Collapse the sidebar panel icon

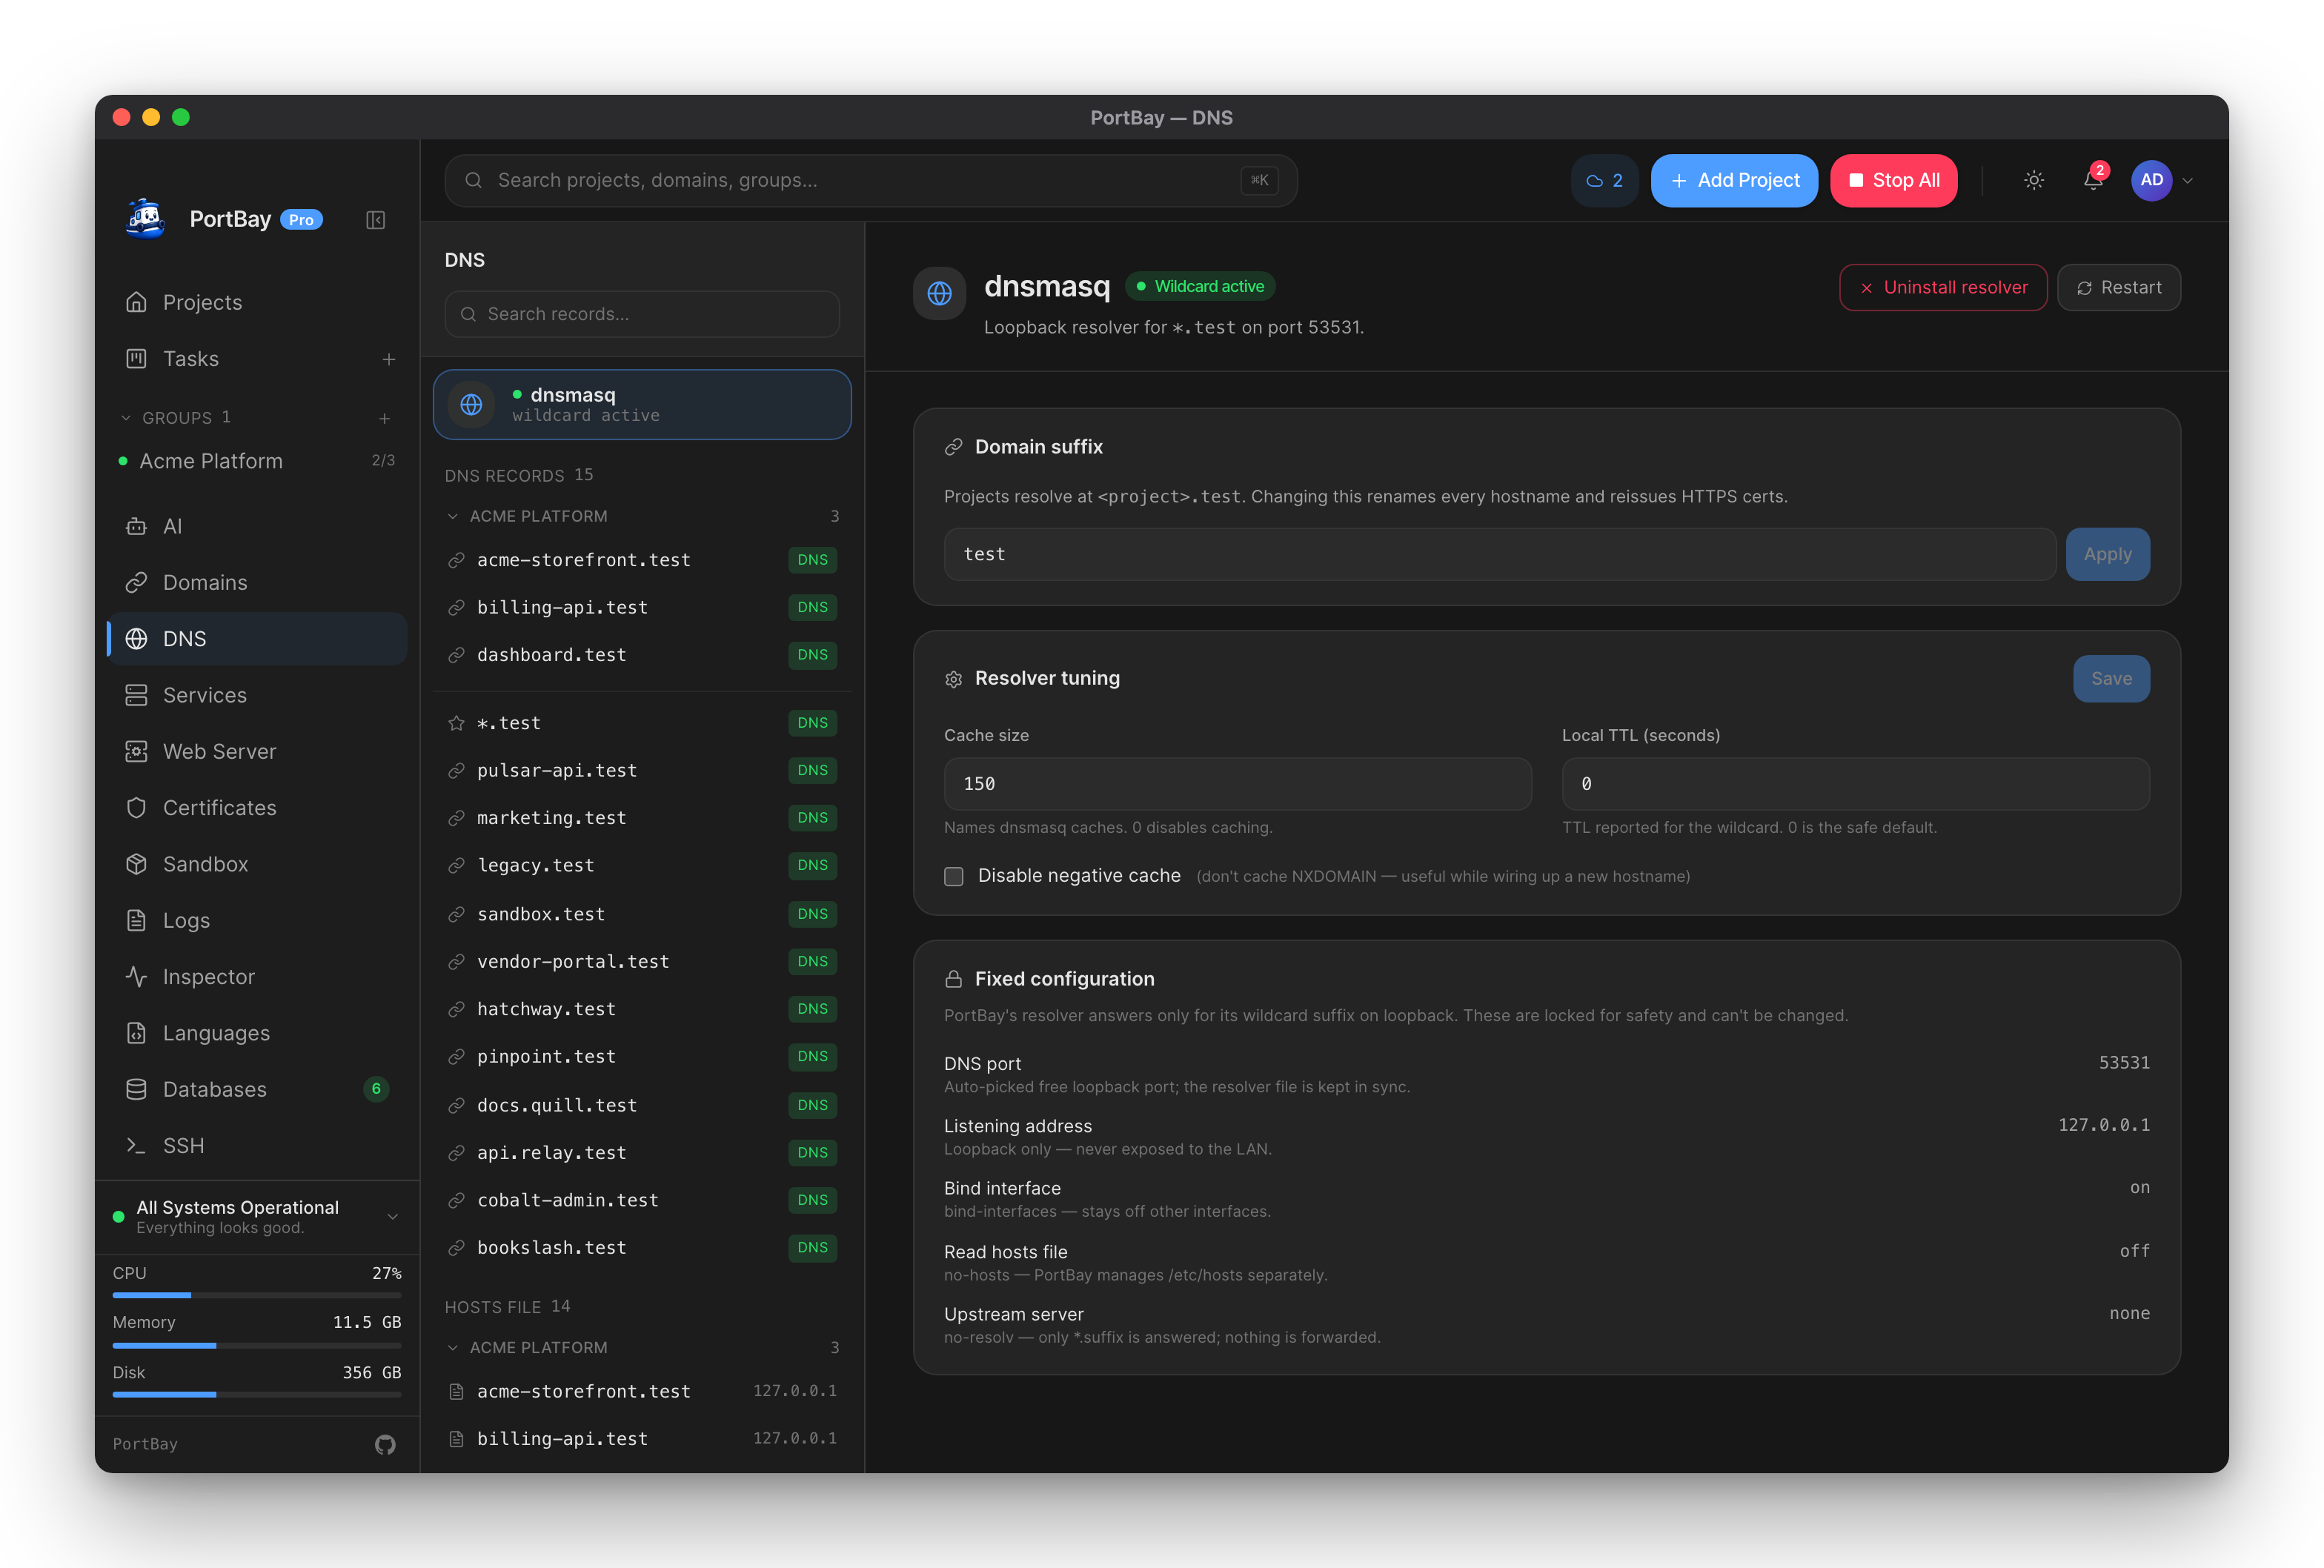point(376,220)
